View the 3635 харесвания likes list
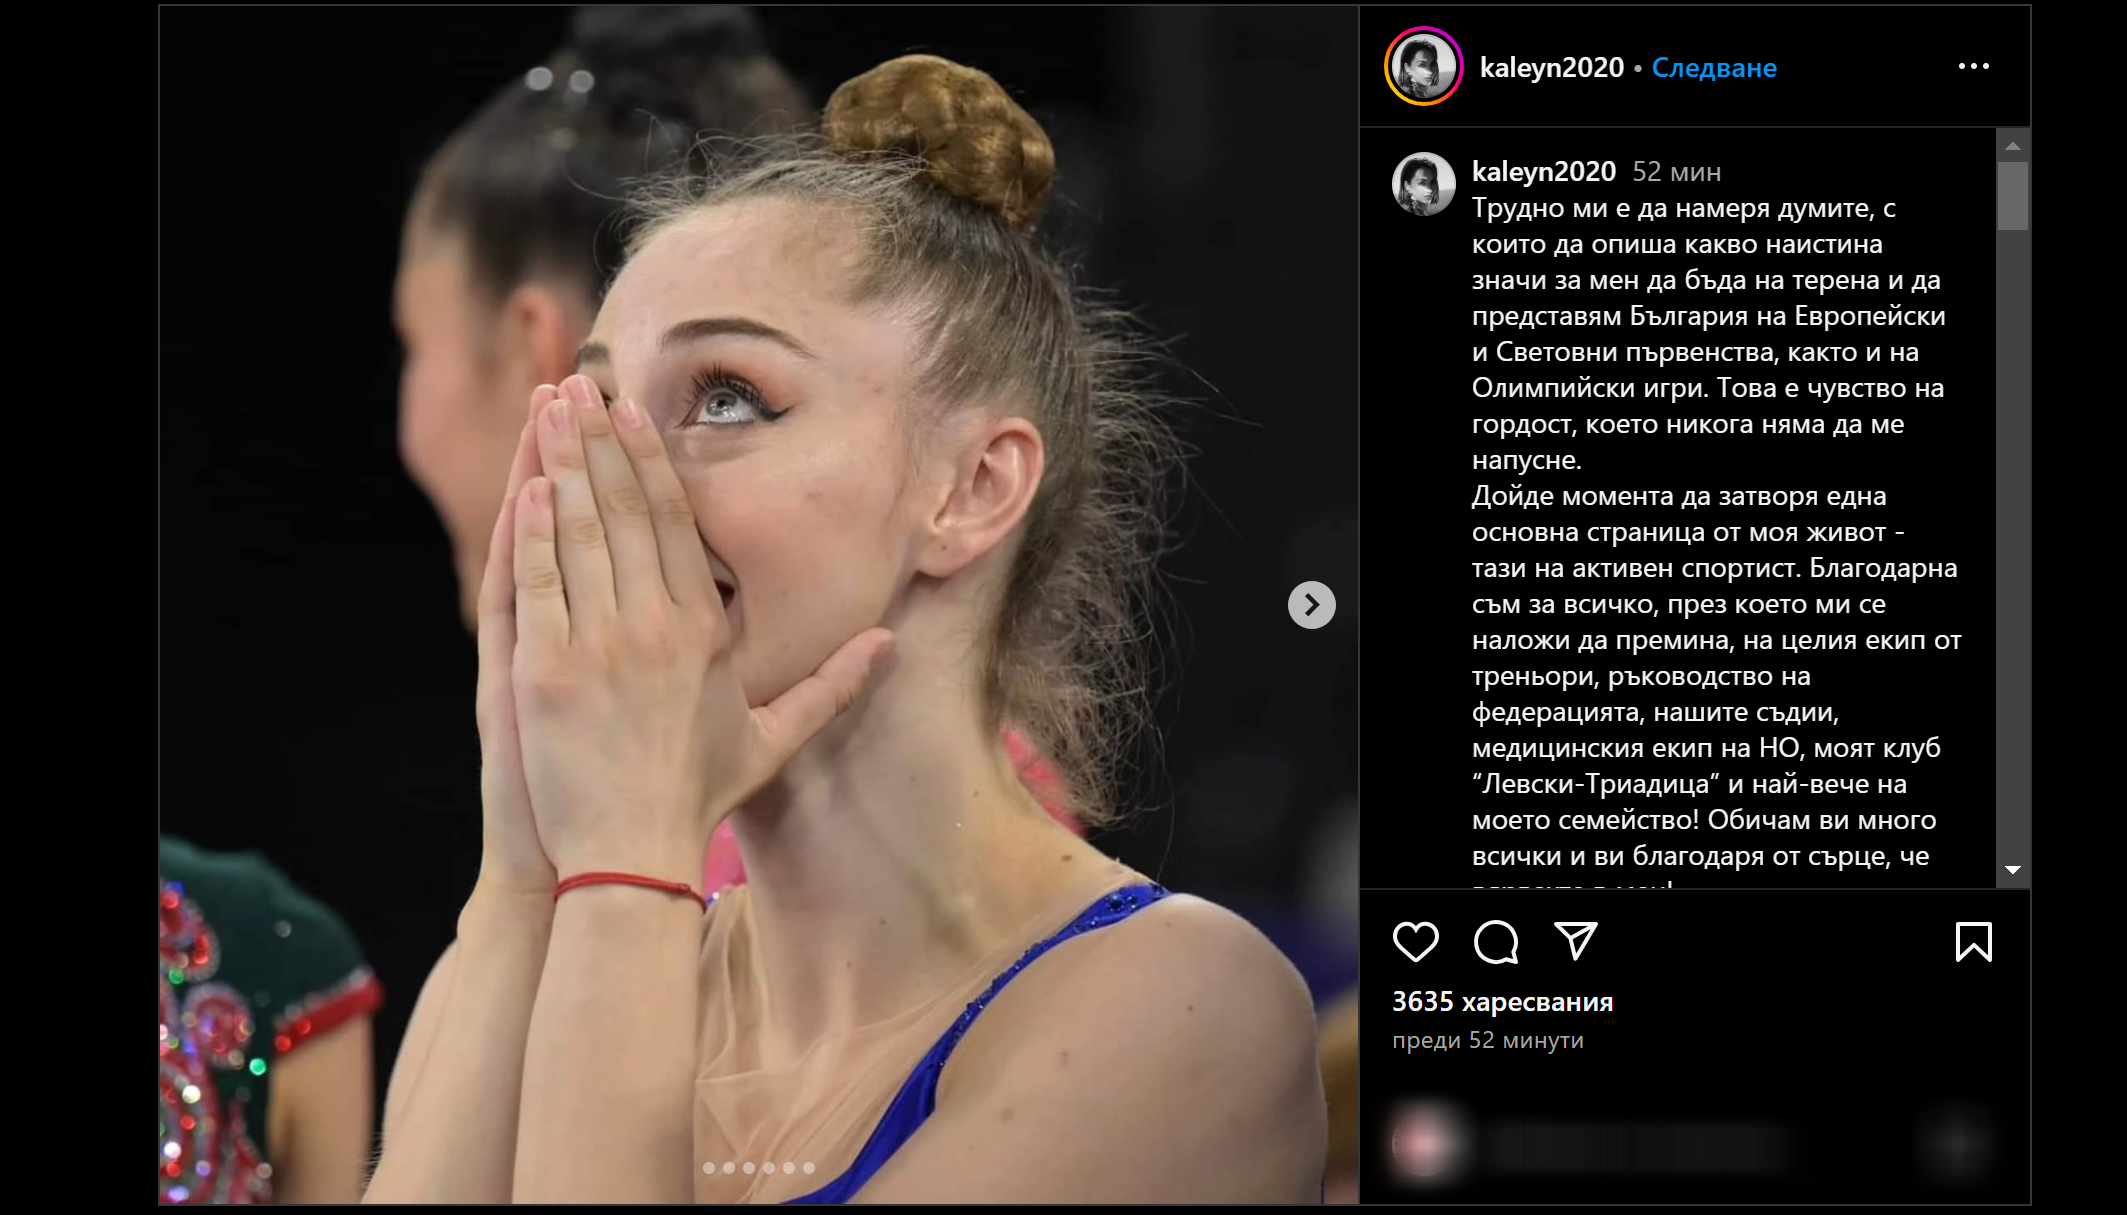The width and height of the screenshot is (2127, 1215). click(1502, 1001)
